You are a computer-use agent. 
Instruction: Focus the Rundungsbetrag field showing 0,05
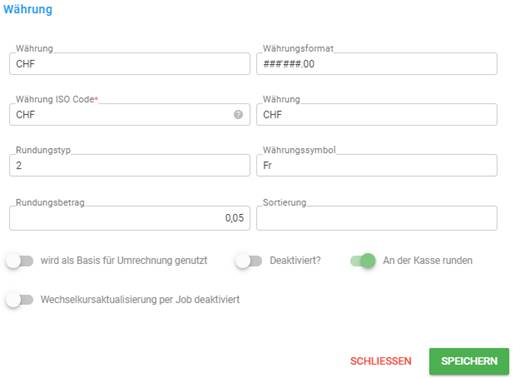click(x=130, y=218)
